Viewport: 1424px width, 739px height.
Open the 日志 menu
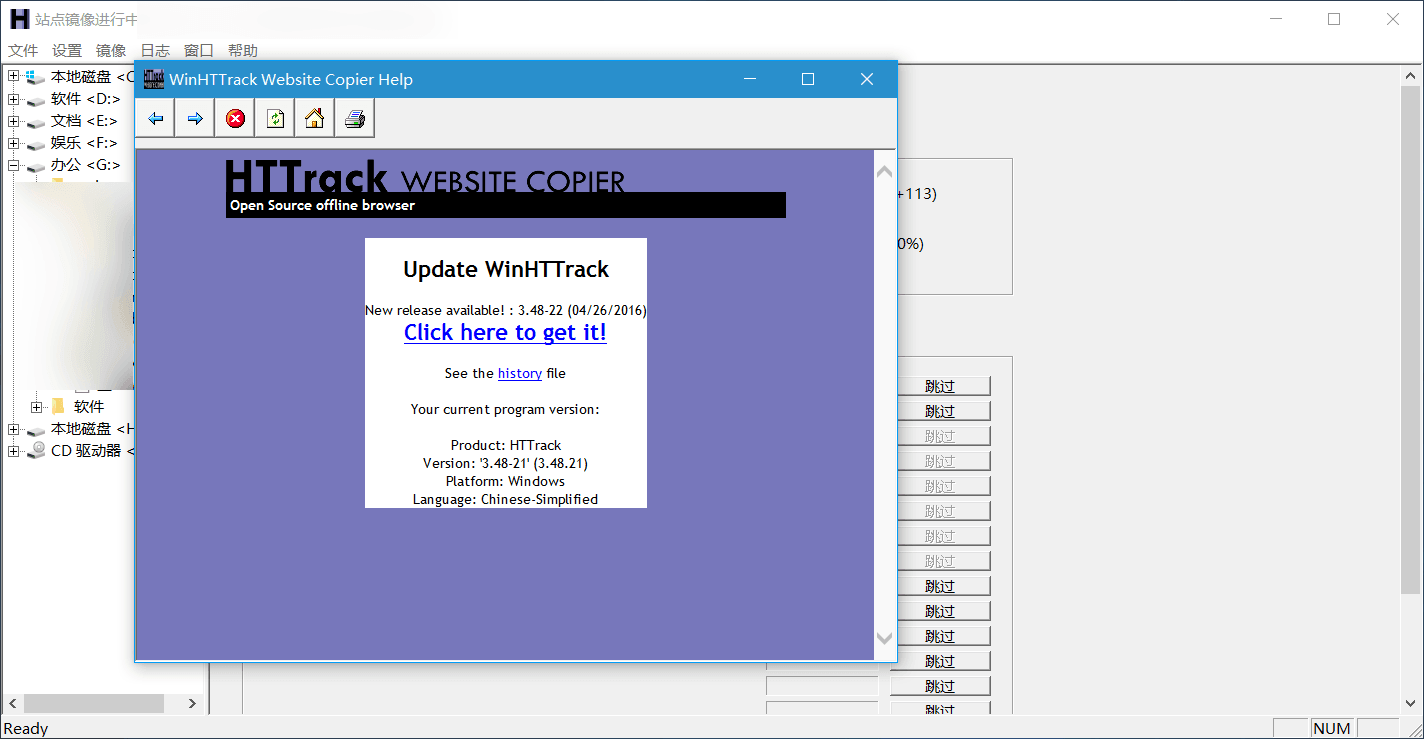(155, 51)
